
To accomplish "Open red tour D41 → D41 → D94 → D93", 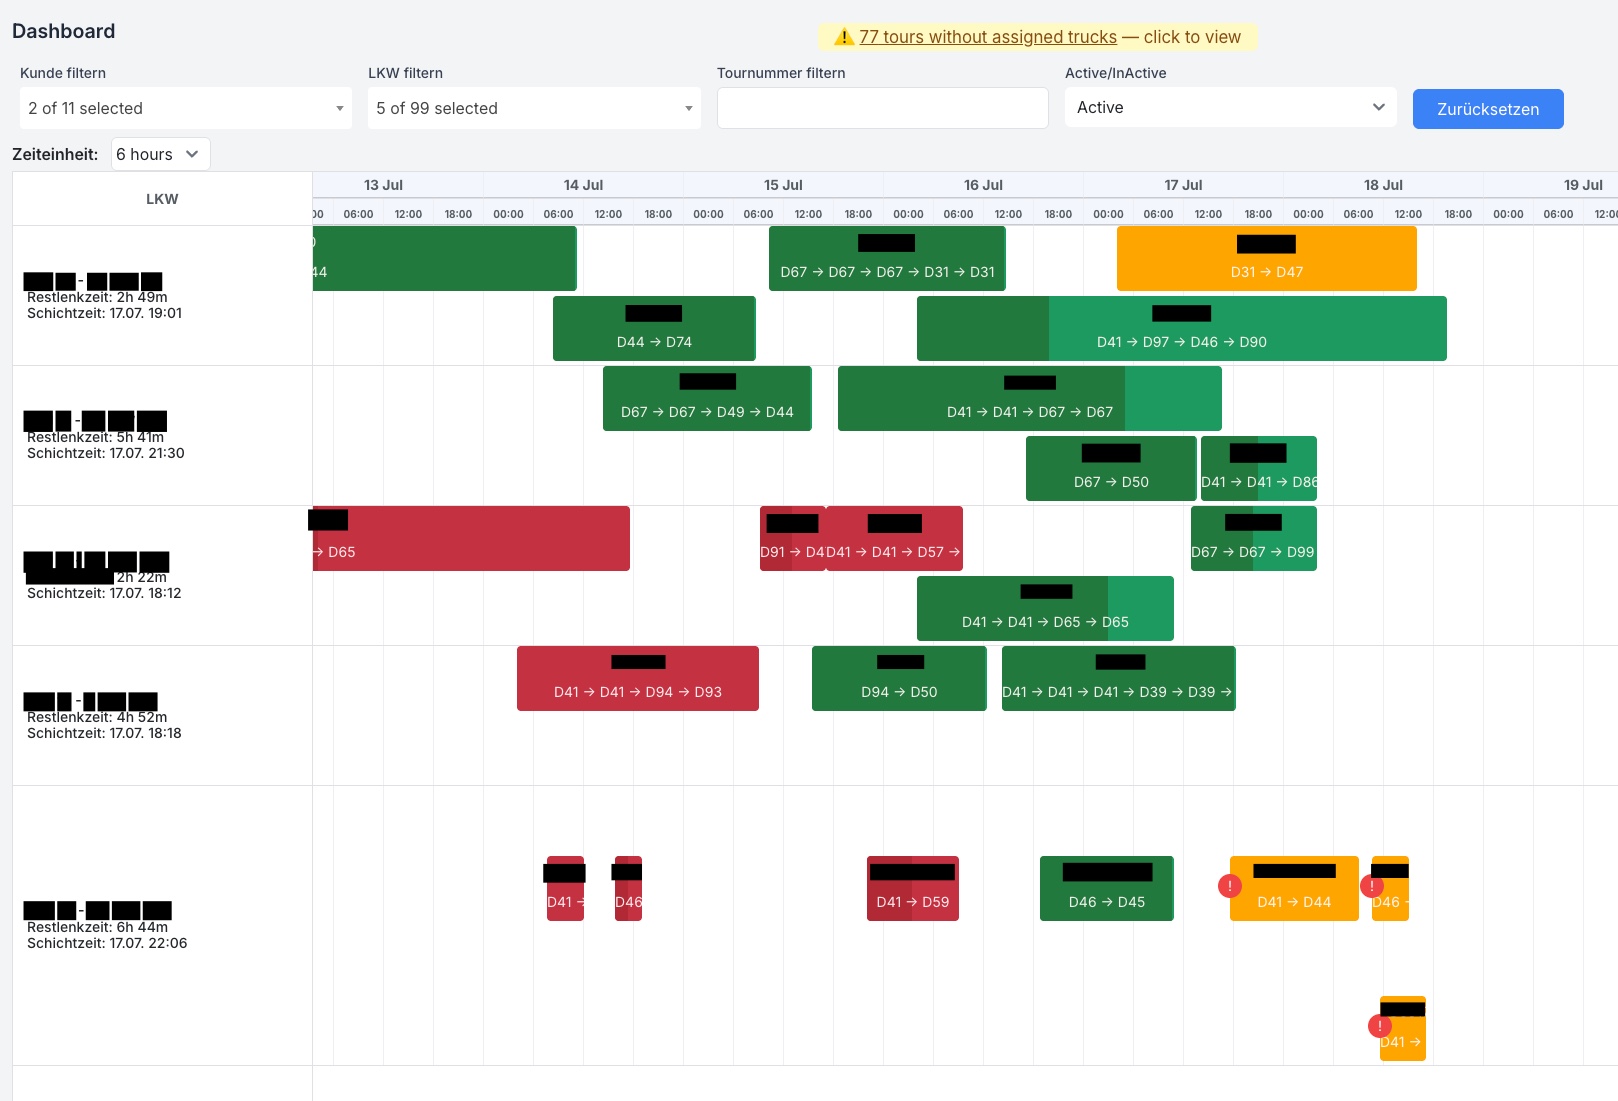I will click(638, 678).
